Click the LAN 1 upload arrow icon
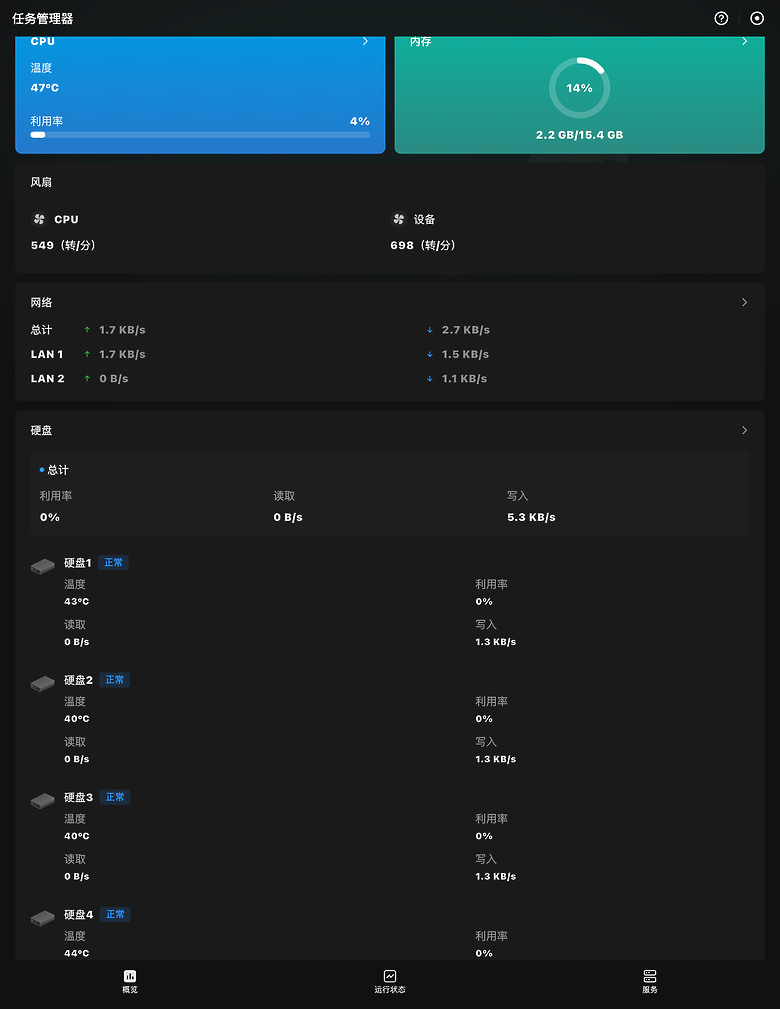This screenshot has width=780, height=1009. 87,354
